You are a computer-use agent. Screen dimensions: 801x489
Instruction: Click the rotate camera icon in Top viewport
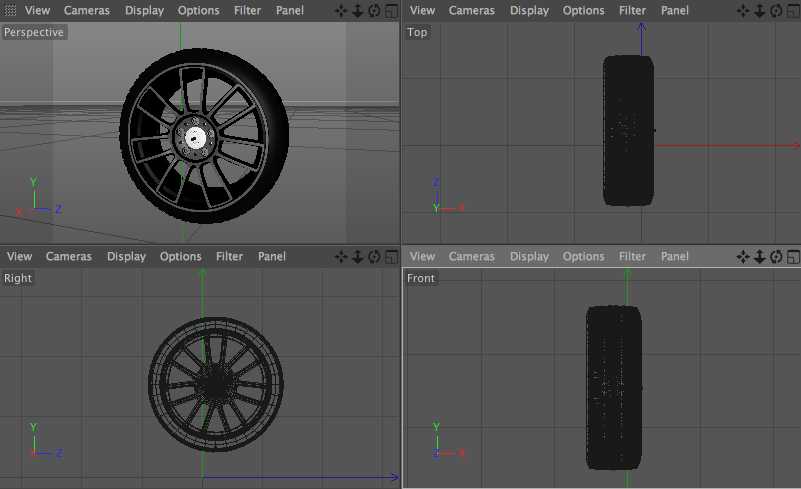pyautogui.click(x=776, y=11)
